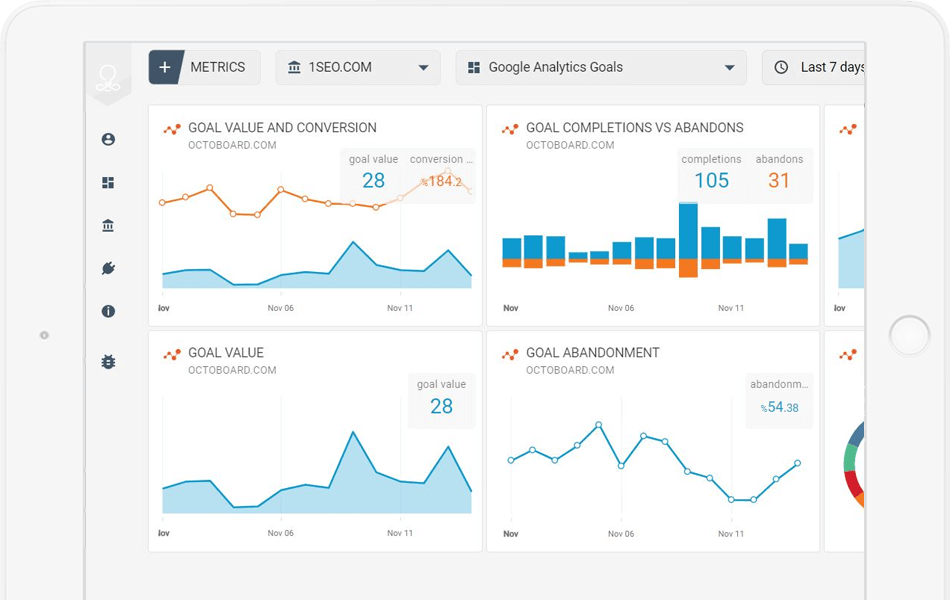Toggle the completions metric pill
The width and height of the screenshot is (950, 600).
[711, 170]
